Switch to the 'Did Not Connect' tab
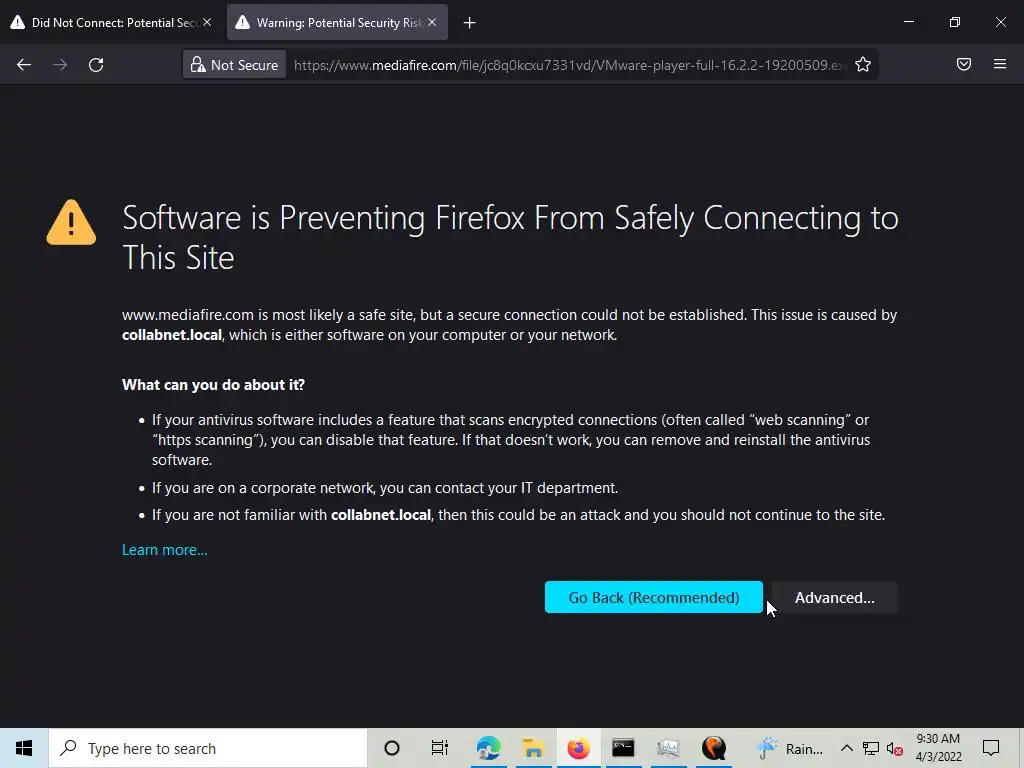 111,22
